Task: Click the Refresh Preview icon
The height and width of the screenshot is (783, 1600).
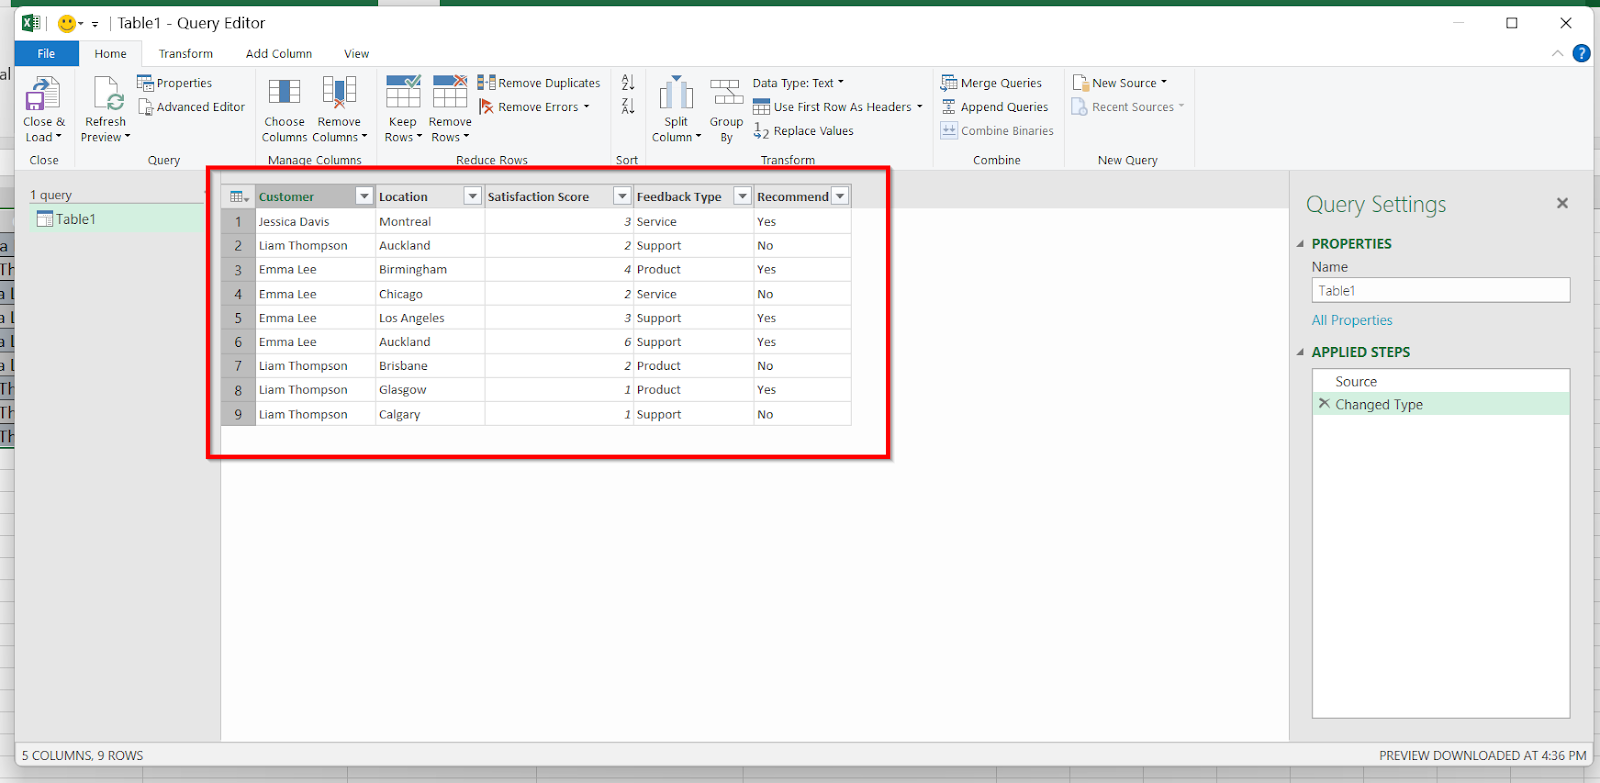Action: coord(106,95)
